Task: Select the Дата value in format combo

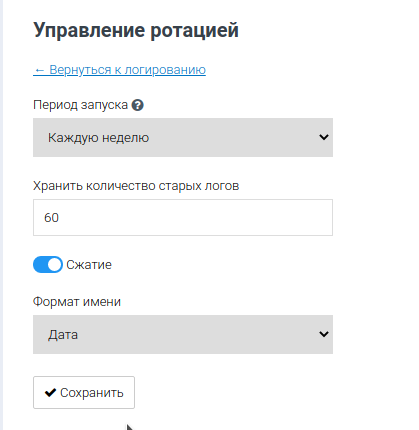Action: pos(63,335)
